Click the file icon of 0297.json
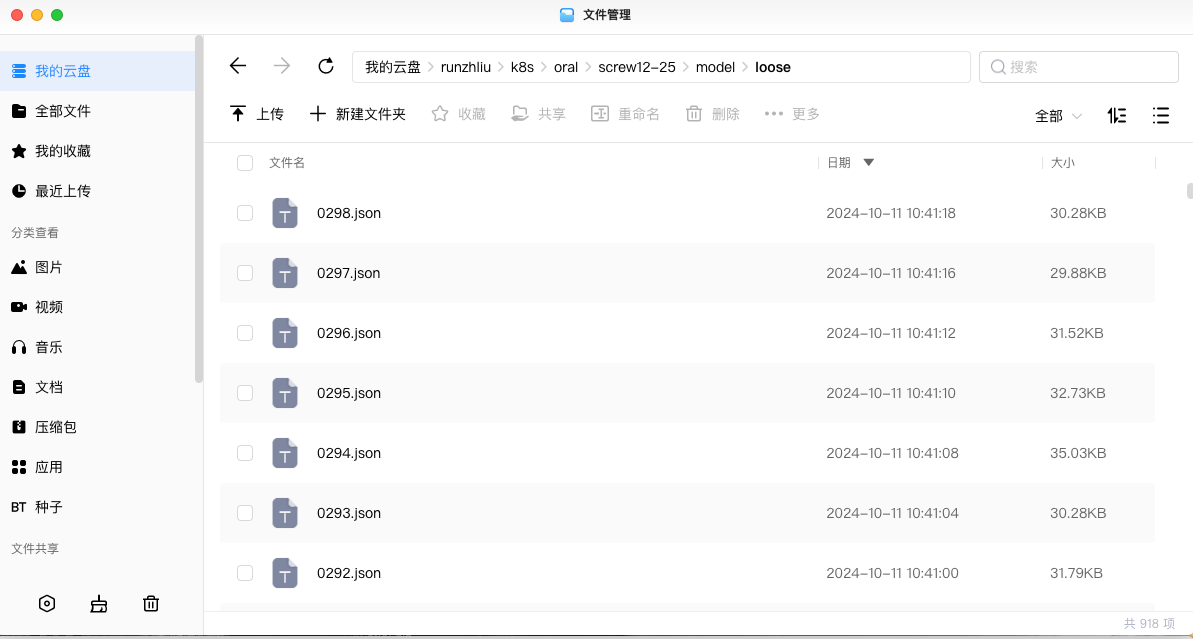 click(x=285, y=273)
